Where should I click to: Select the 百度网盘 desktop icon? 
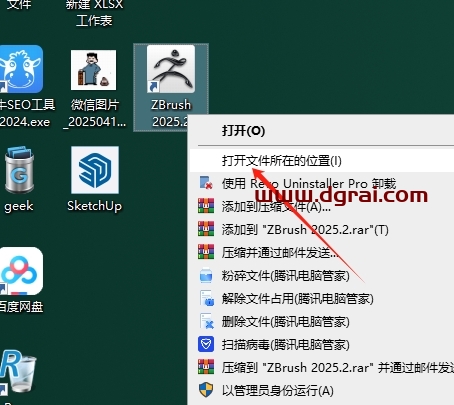click(x=21, y=281)
